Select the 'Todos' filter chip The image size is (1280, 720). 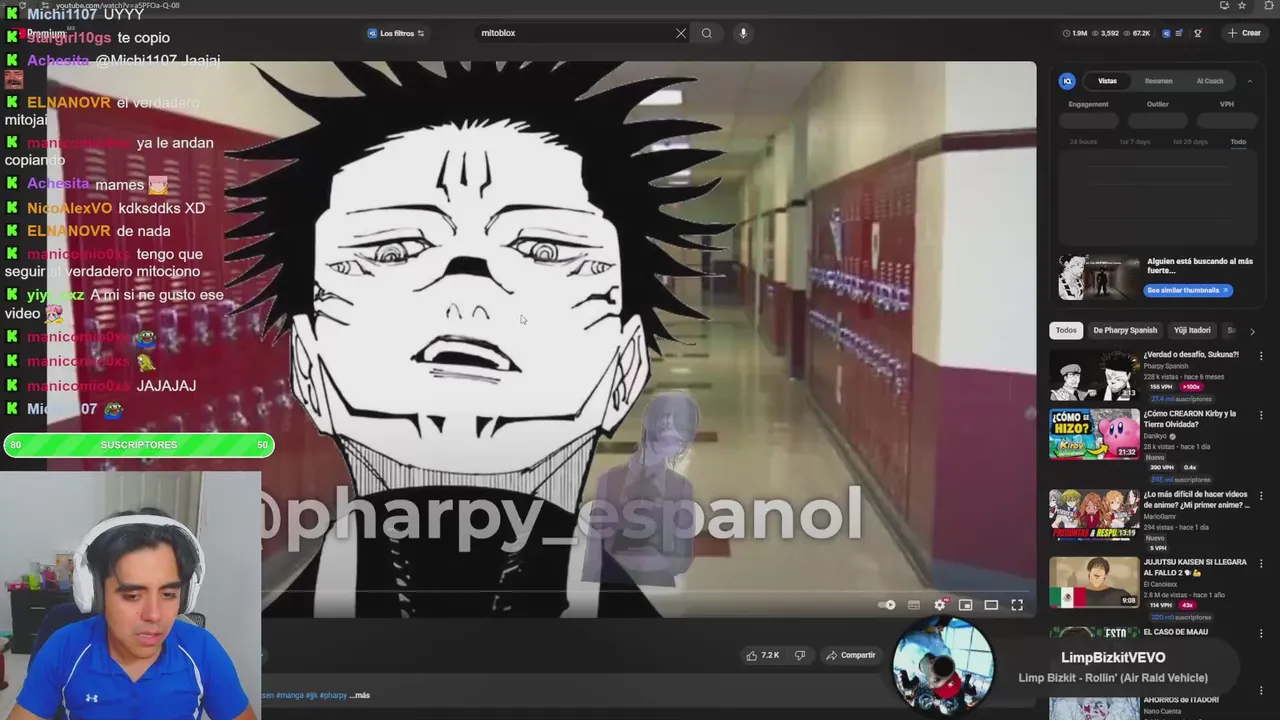pyautogui.click(x=1066, y=330)
